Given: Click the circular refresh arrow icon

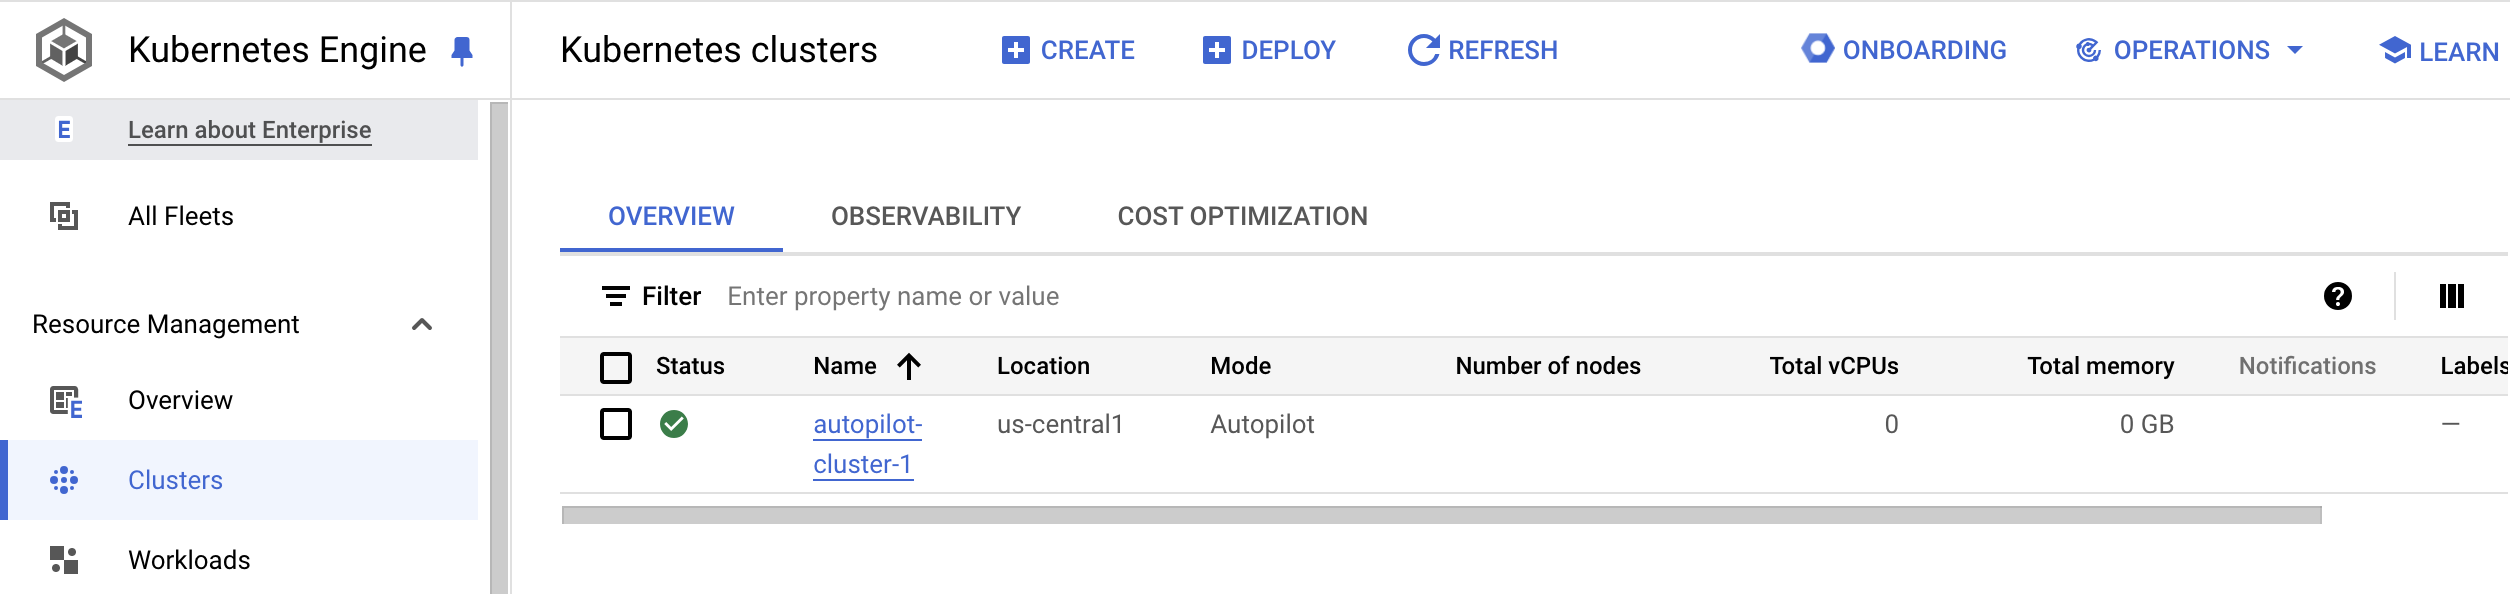Looking at the screenshot, I should coord(1423,50).
